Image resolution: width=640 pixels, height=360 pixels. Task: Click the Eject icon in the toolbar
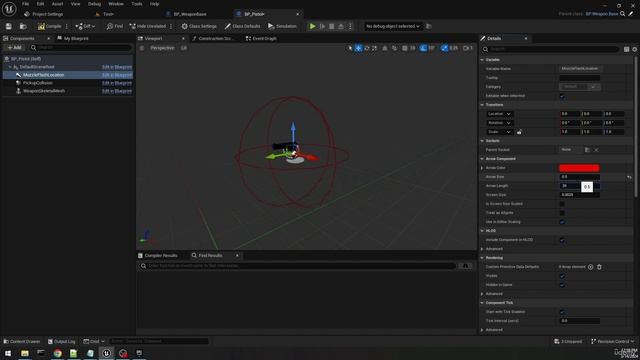click(341, 26)
